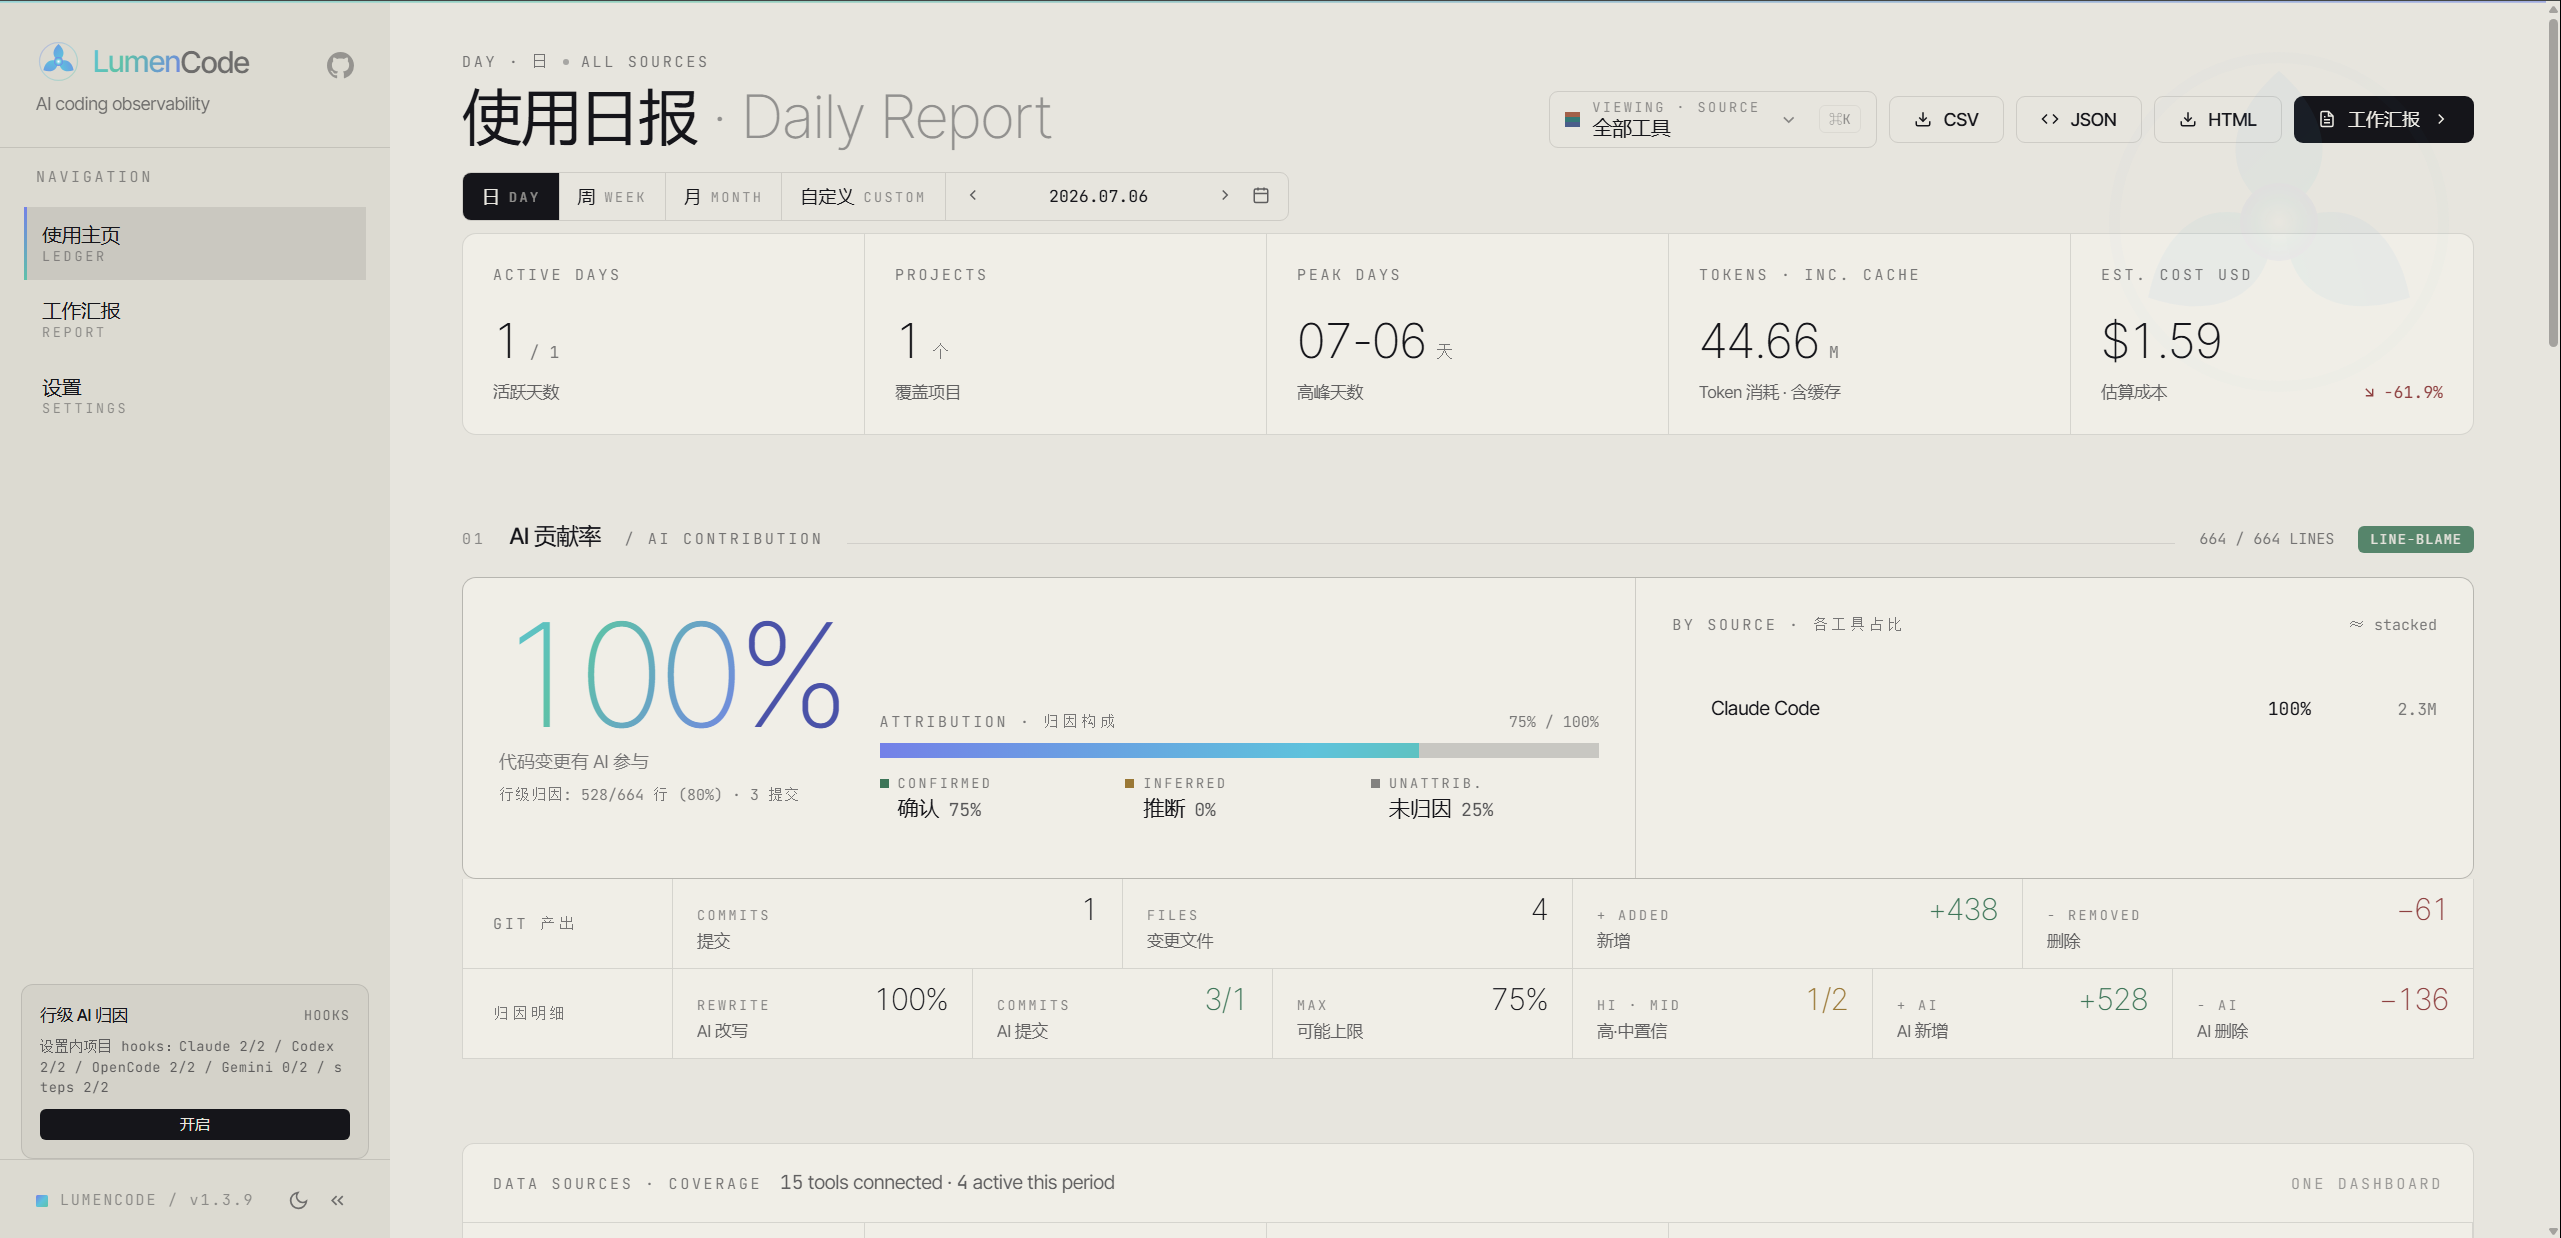Switch to WEEK period tab
This screenshot has height=1238, width=2561.
[612, 197]
